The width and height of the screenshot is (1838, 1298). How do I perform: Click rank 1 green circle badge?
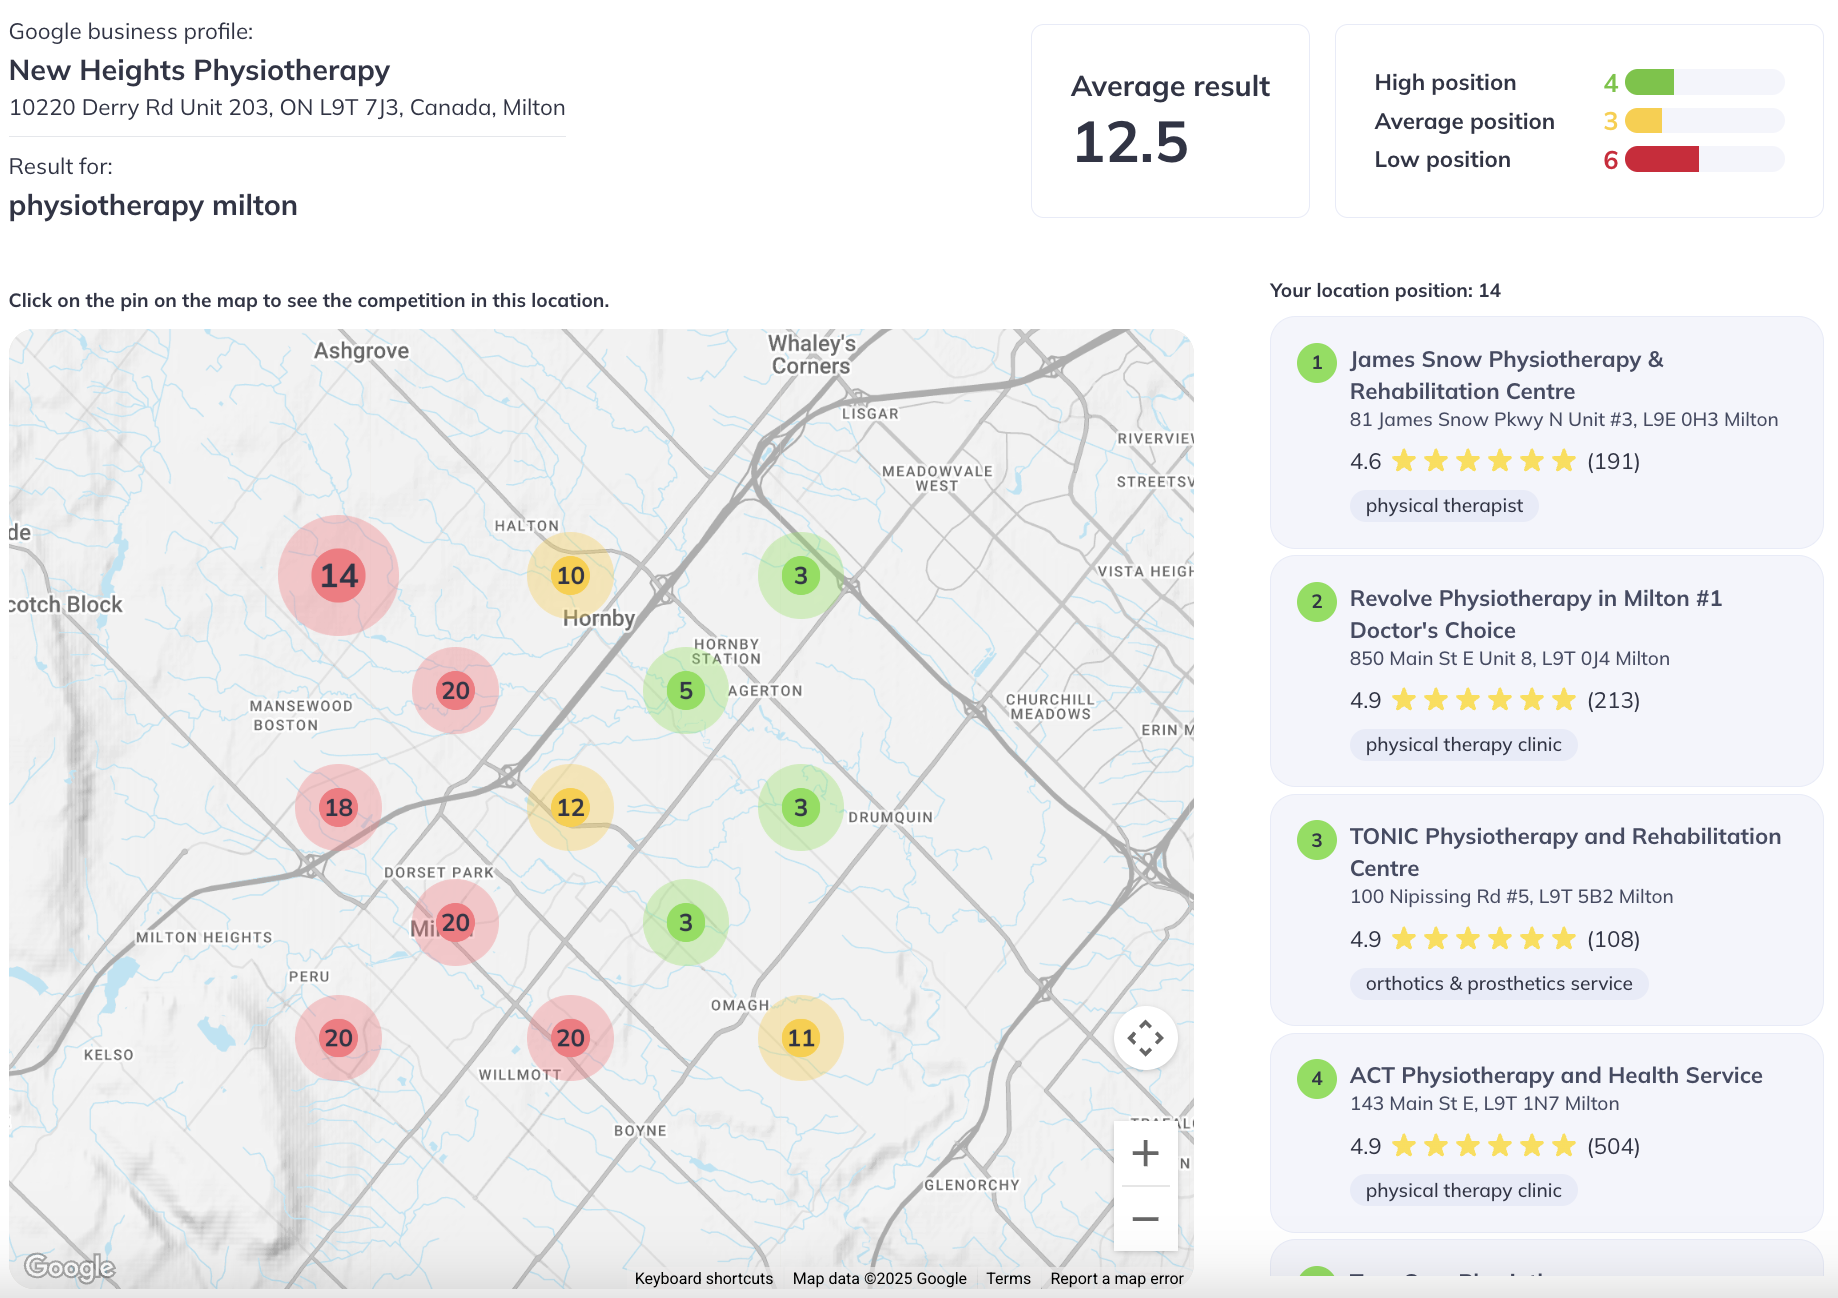(1317, 362)
